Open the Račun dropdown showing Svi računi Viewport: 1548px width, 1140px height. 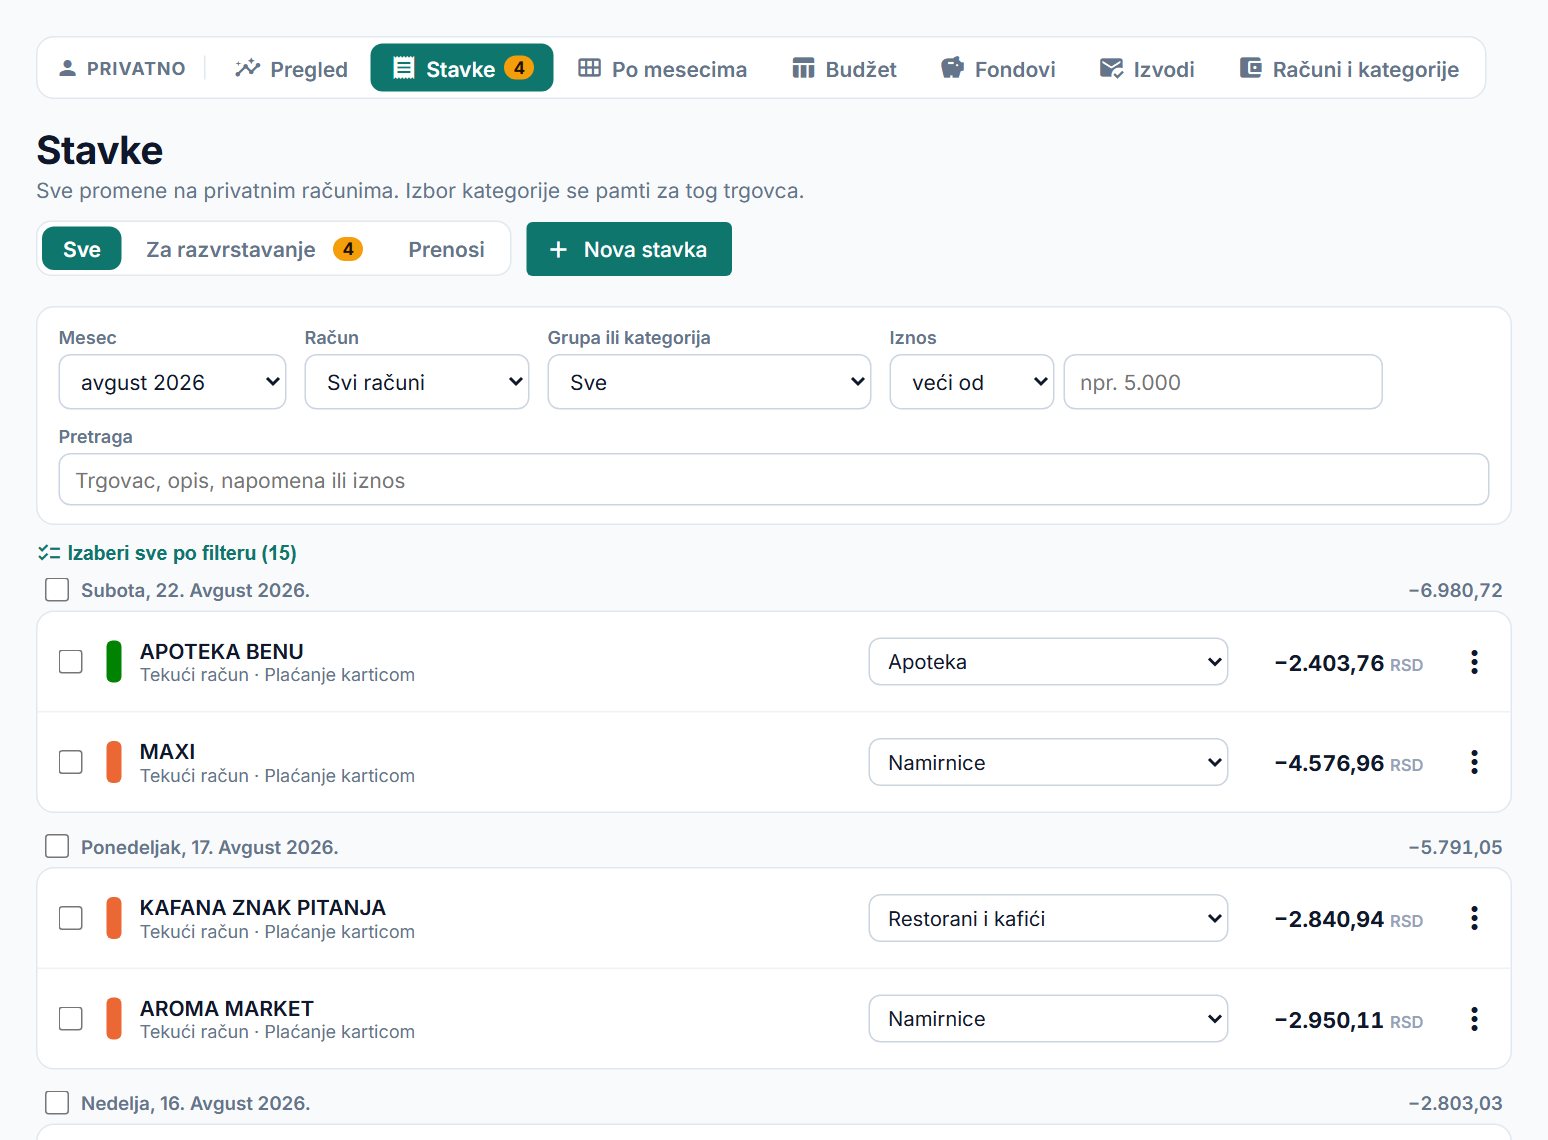click(417, 382)
